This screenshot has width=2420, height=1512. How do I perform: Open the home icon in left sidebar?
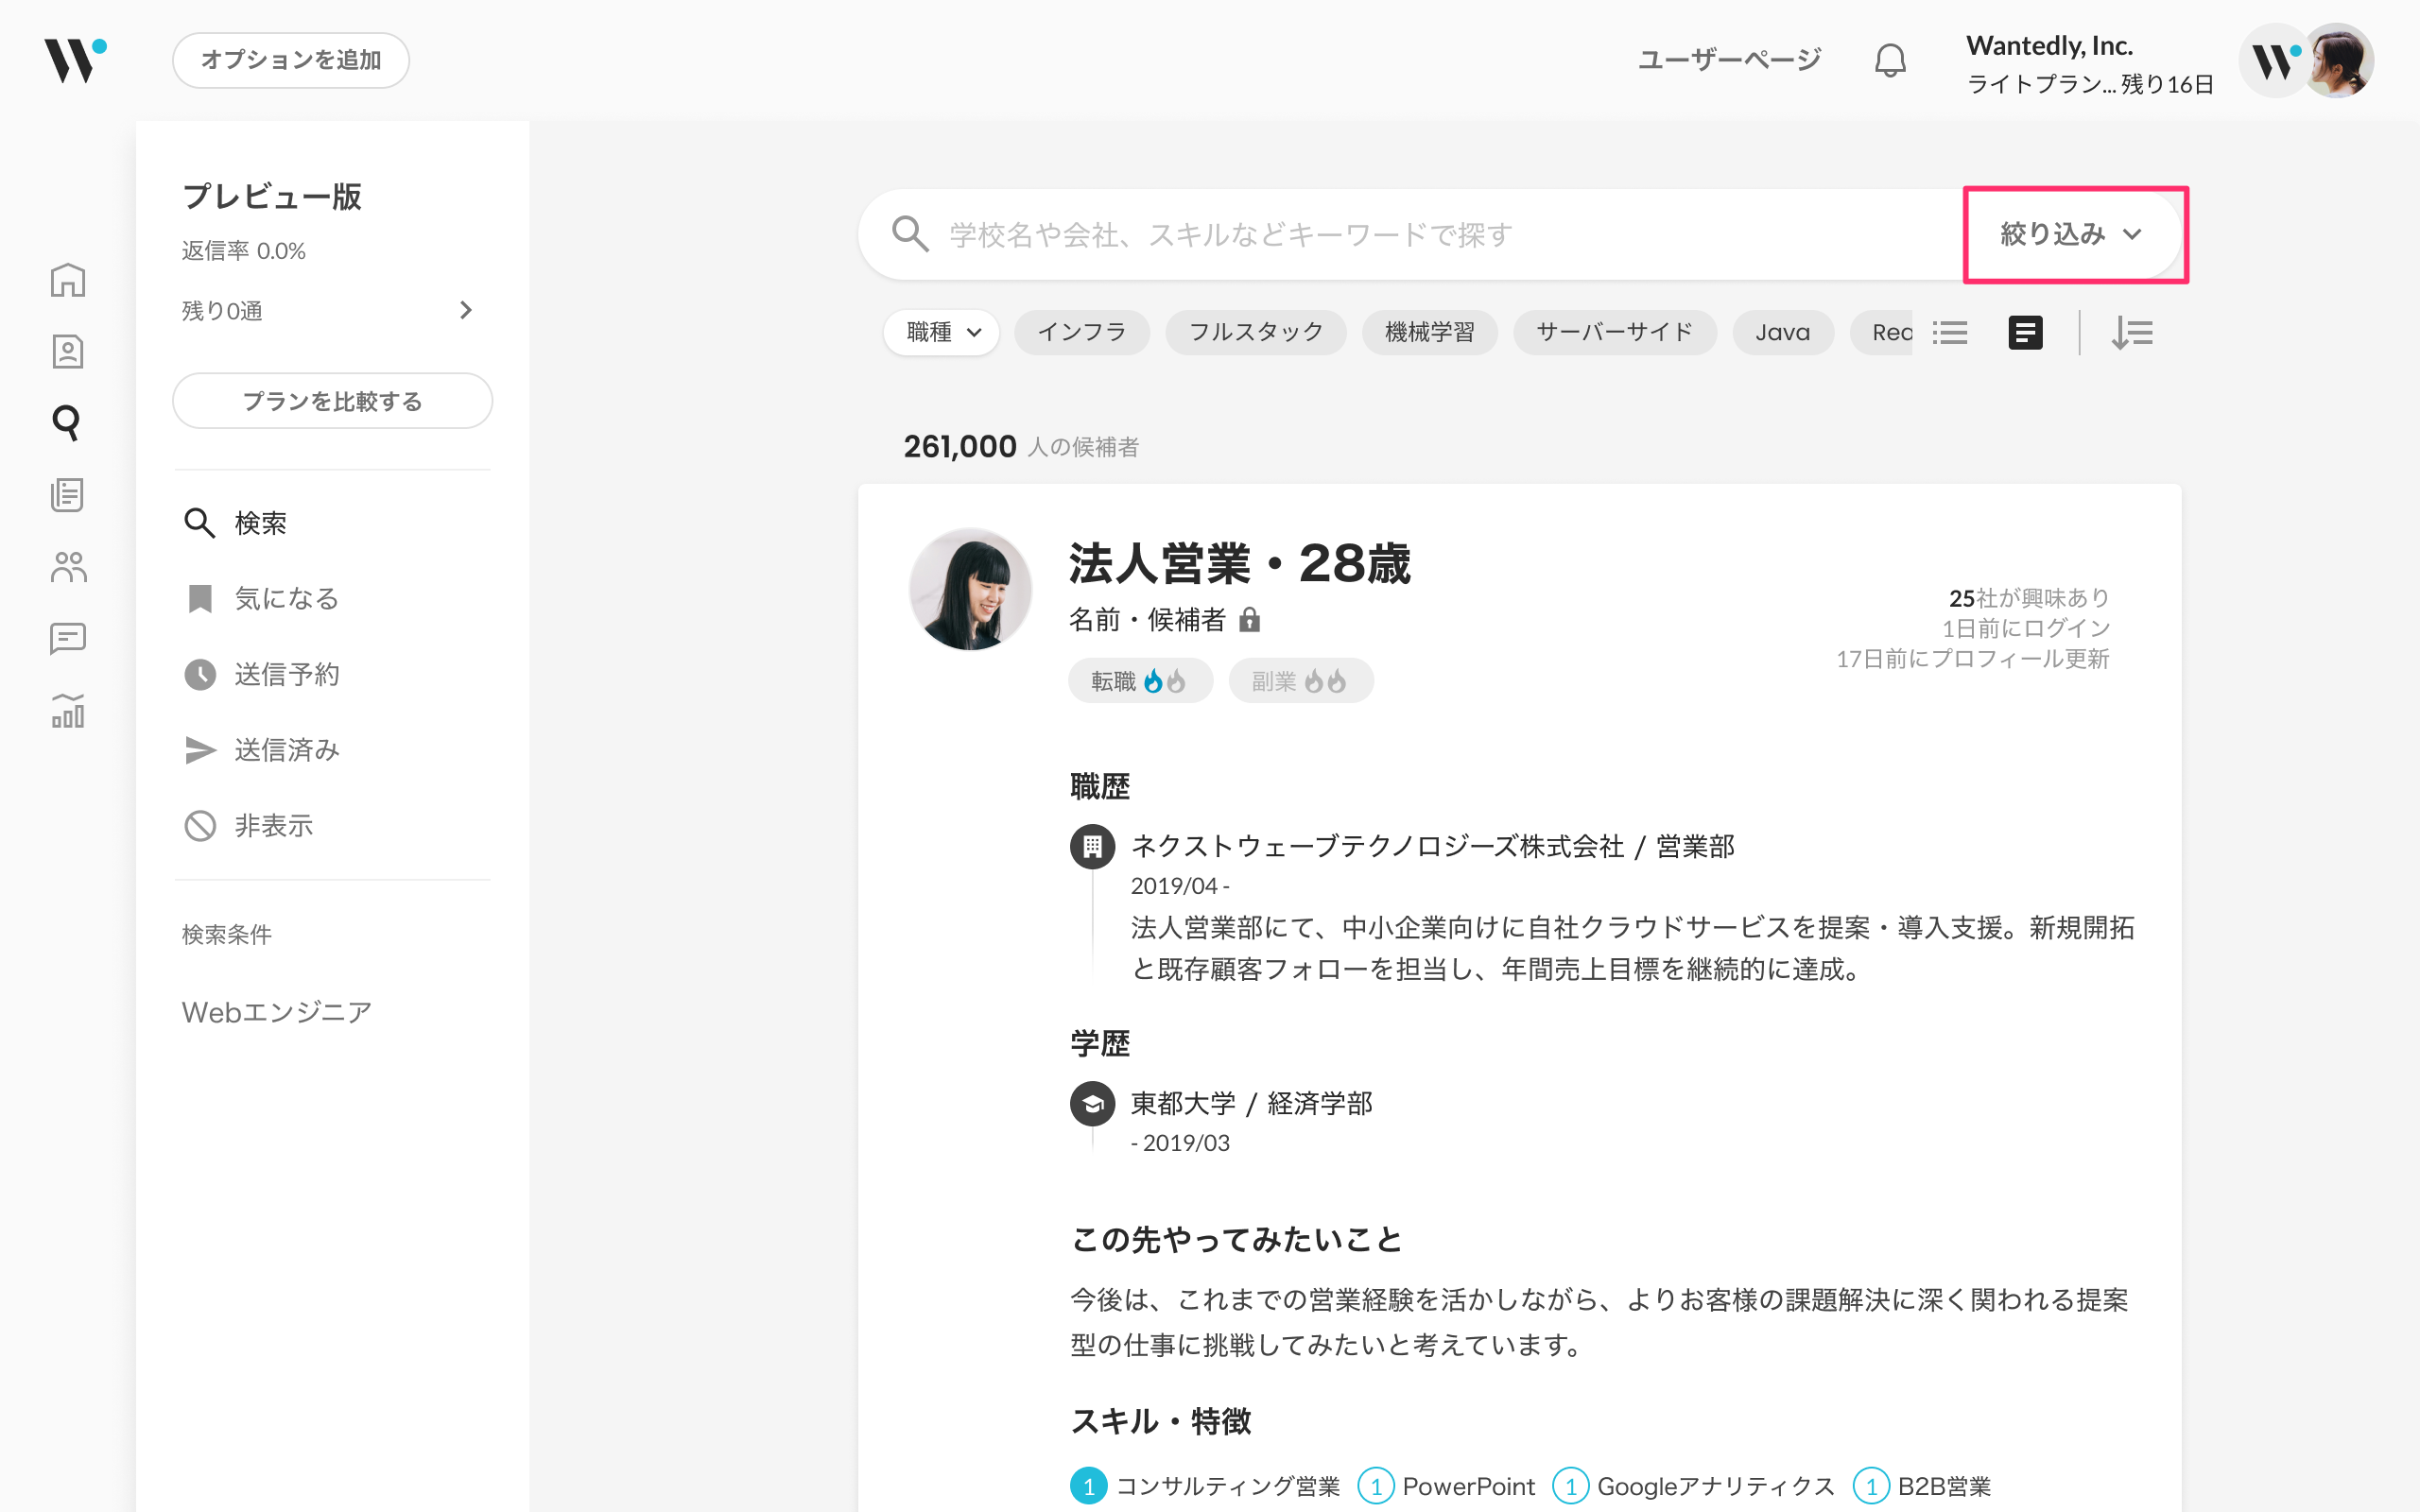68,280
